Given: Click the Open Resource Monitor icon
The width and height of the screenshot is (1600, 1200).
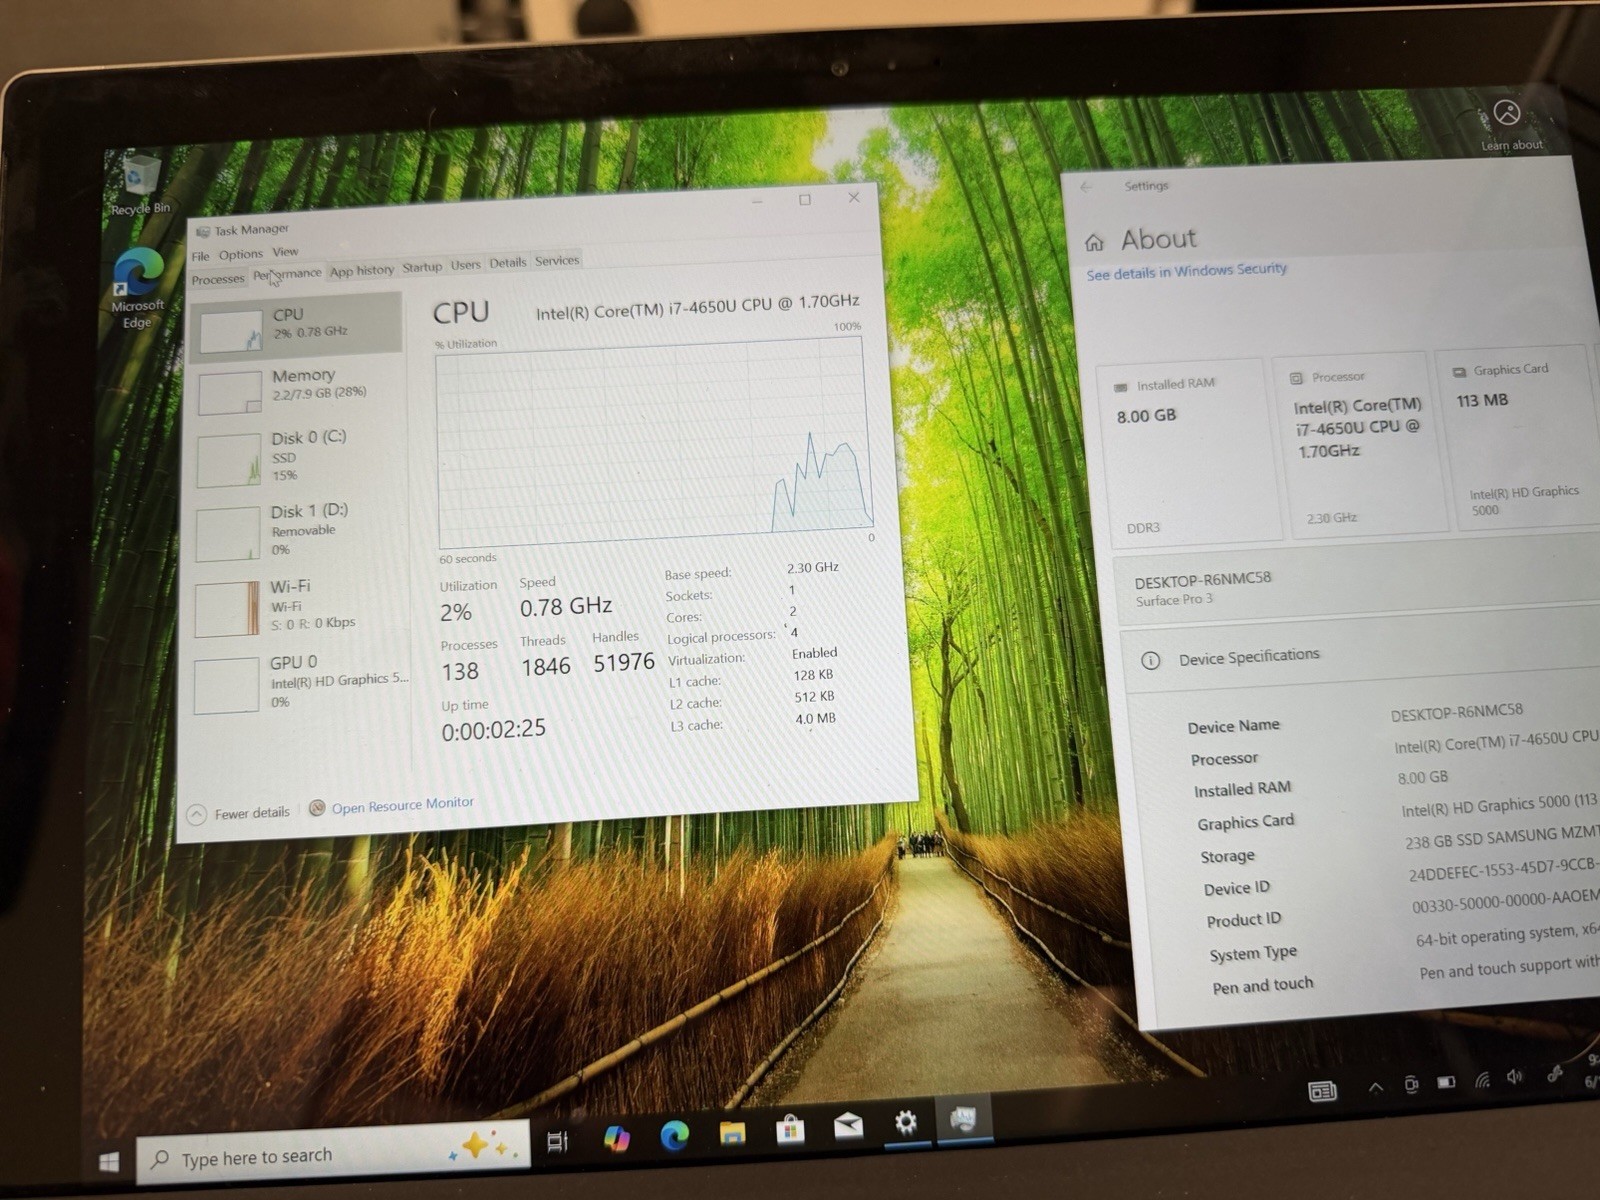Looking at the screenshot, I should click(x=317, y=808).
